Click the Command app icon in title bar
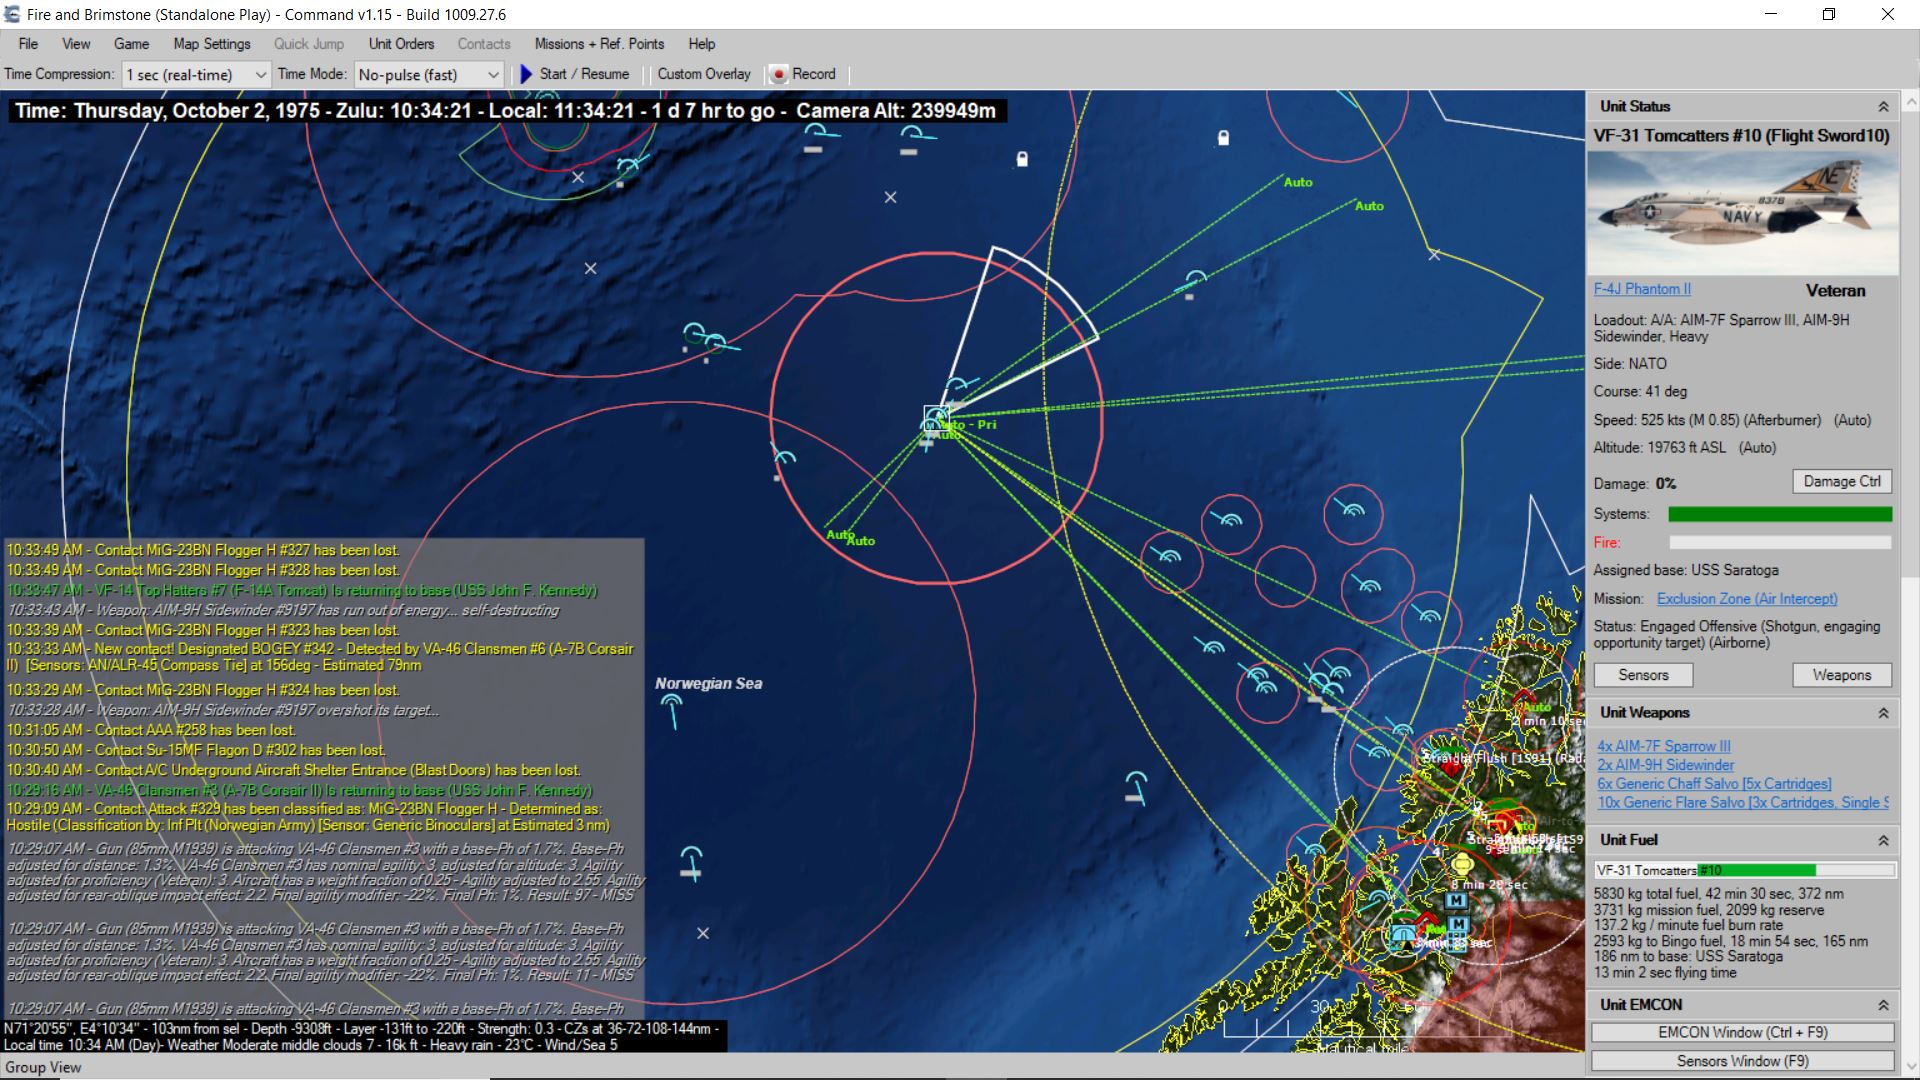Viewport: 1920px width, 1080px height. pyautogui.click(x=12, y=14)
